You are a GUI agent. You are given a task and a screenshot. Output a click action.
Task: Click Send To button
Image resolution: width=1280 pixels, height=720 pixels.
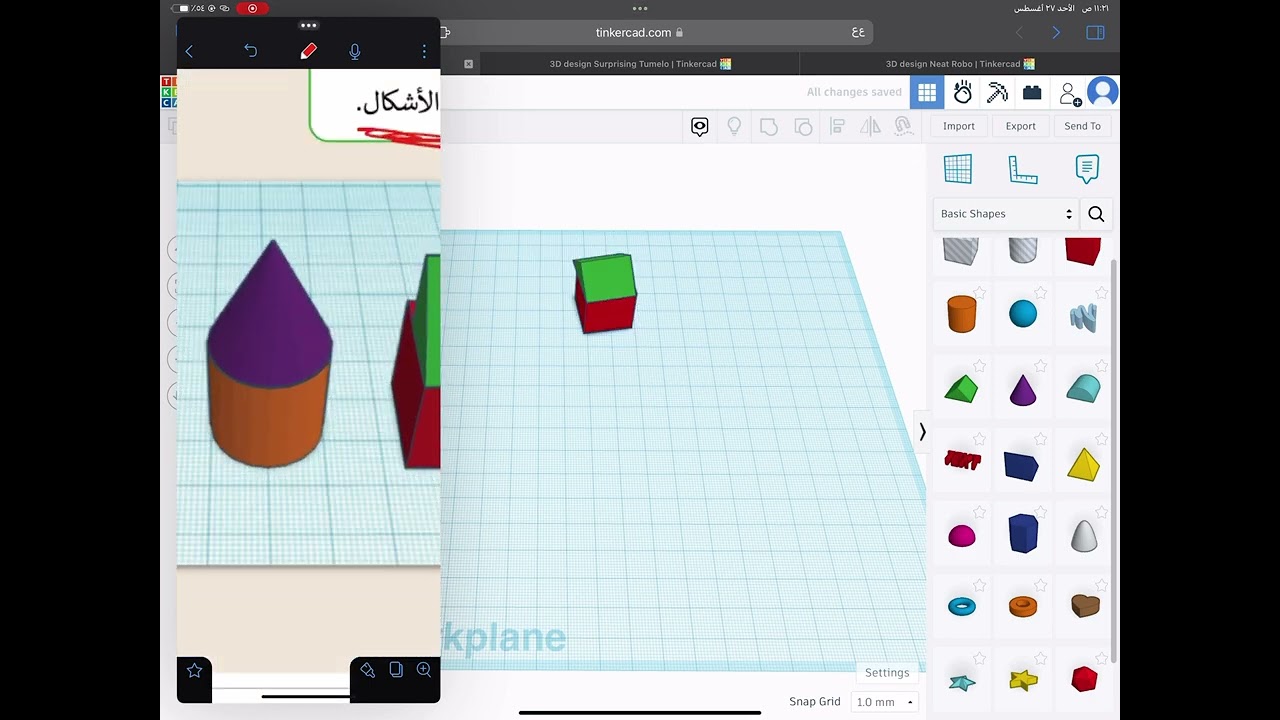coord(1082,126)
